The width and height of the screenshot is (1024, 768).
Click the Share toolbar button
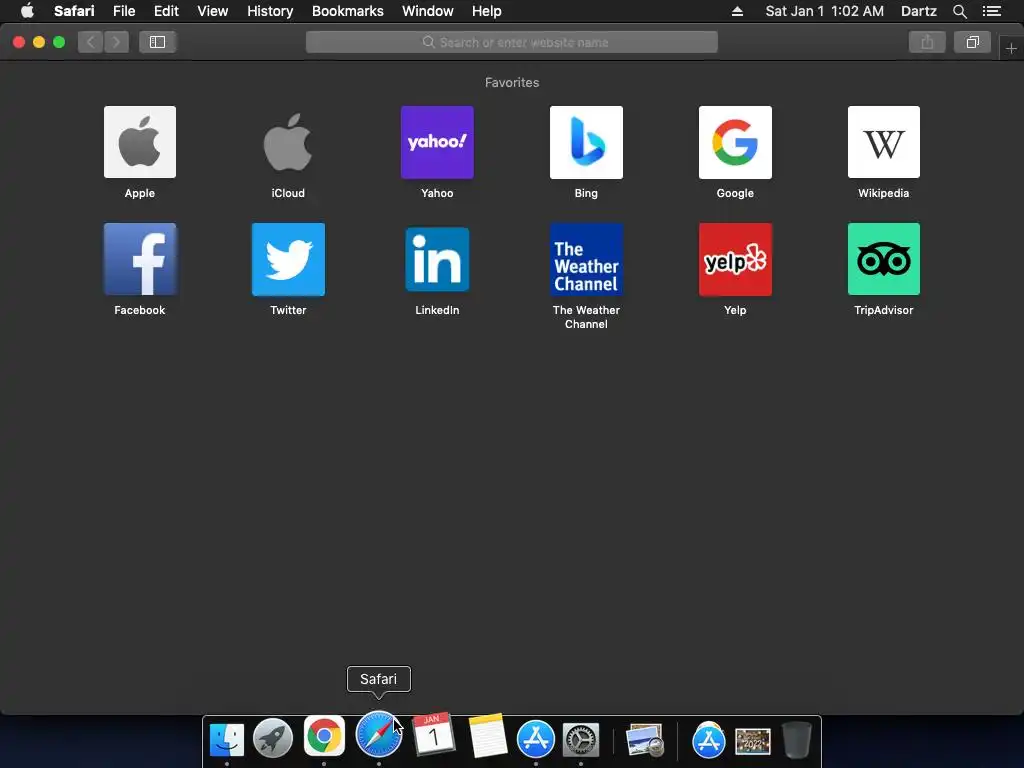(927, 42)
